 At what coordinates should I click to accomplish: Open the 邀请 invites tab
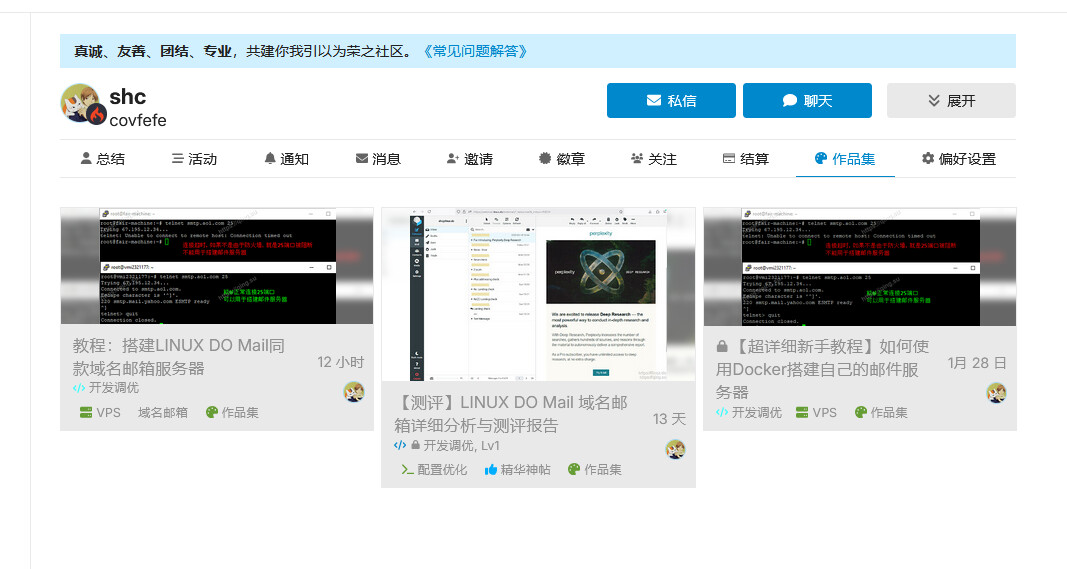click(470, 159)
